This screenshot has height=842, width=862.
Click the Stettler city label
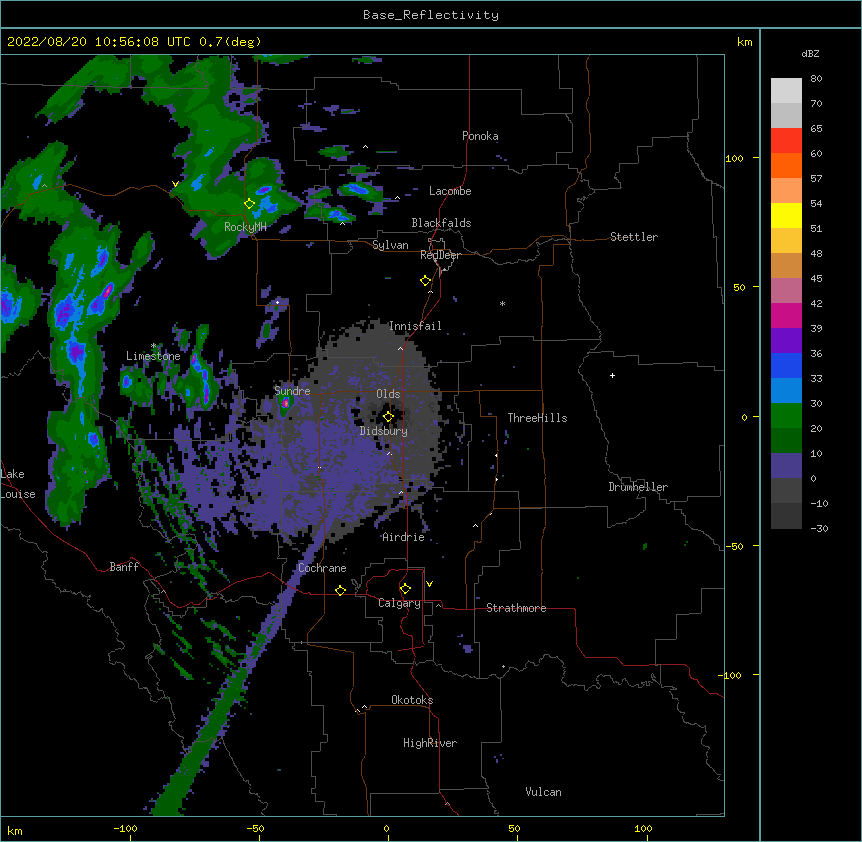[634, 237]
